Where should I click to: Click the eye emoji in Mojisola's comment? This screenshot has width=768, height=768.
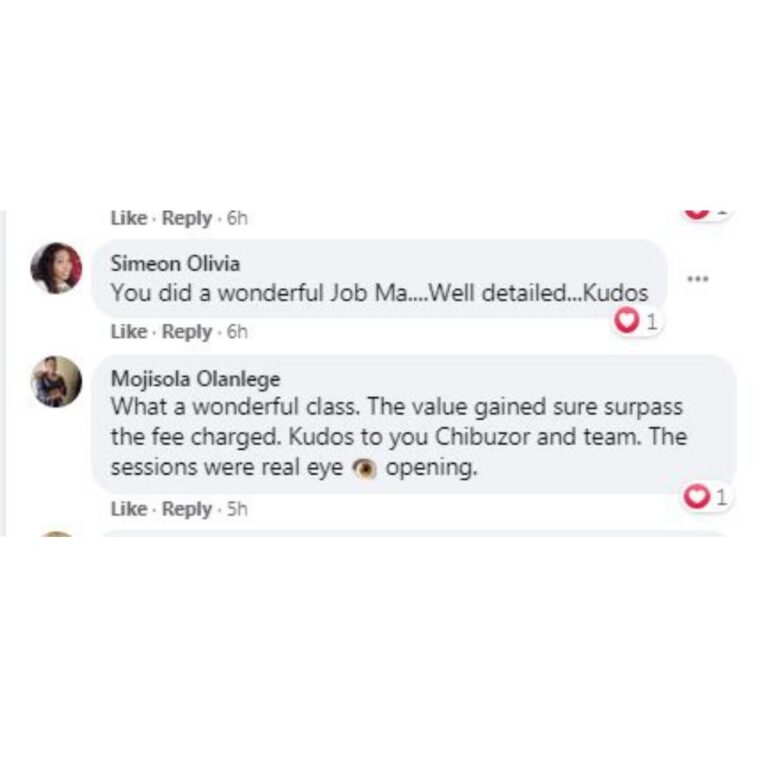364,468
